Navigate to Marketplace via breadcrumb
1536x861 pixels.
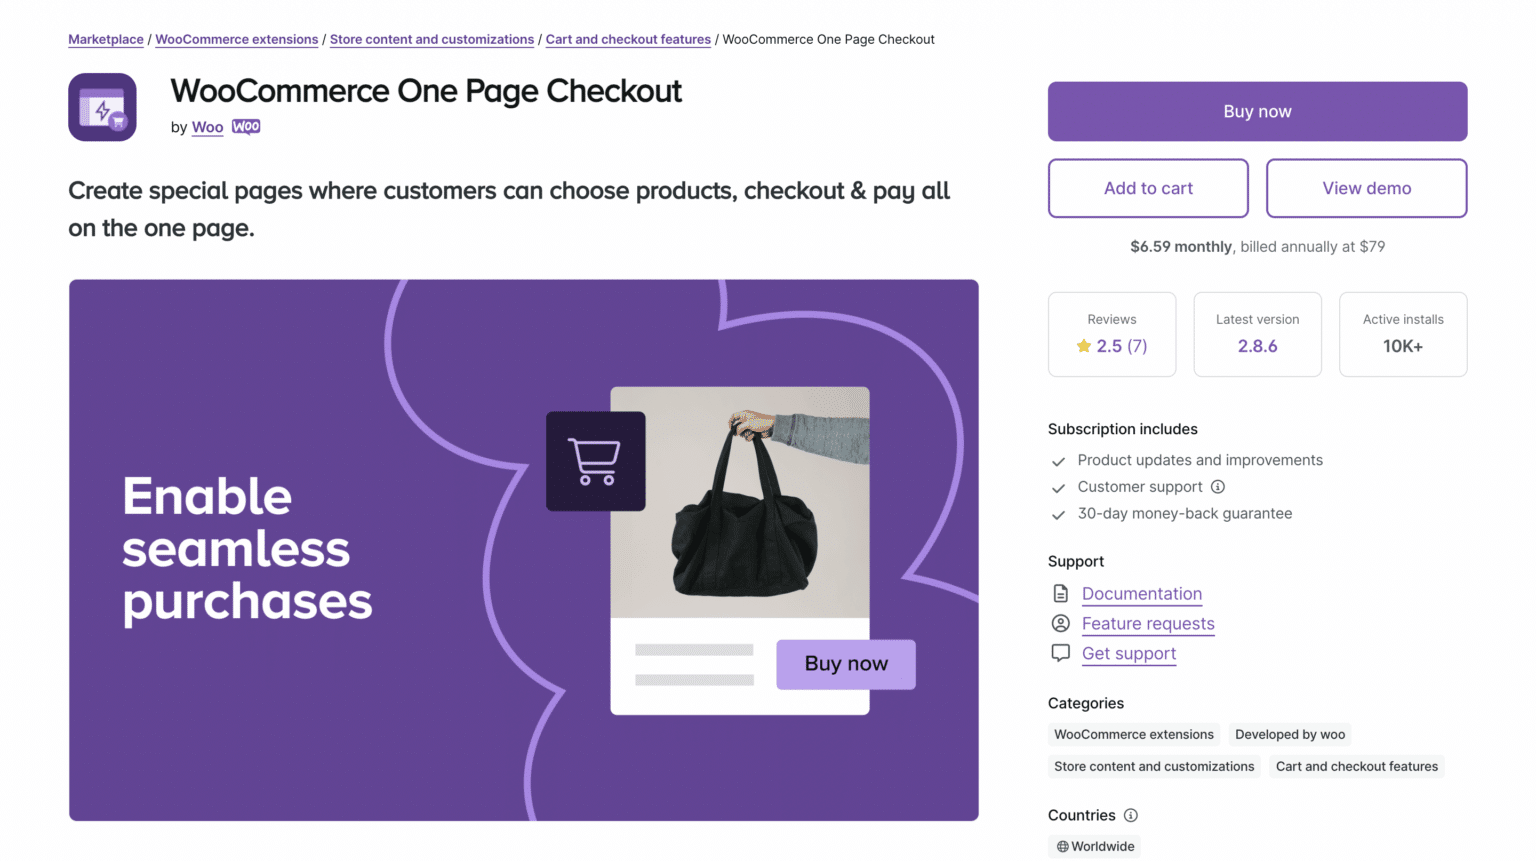(x=105, y=39)
